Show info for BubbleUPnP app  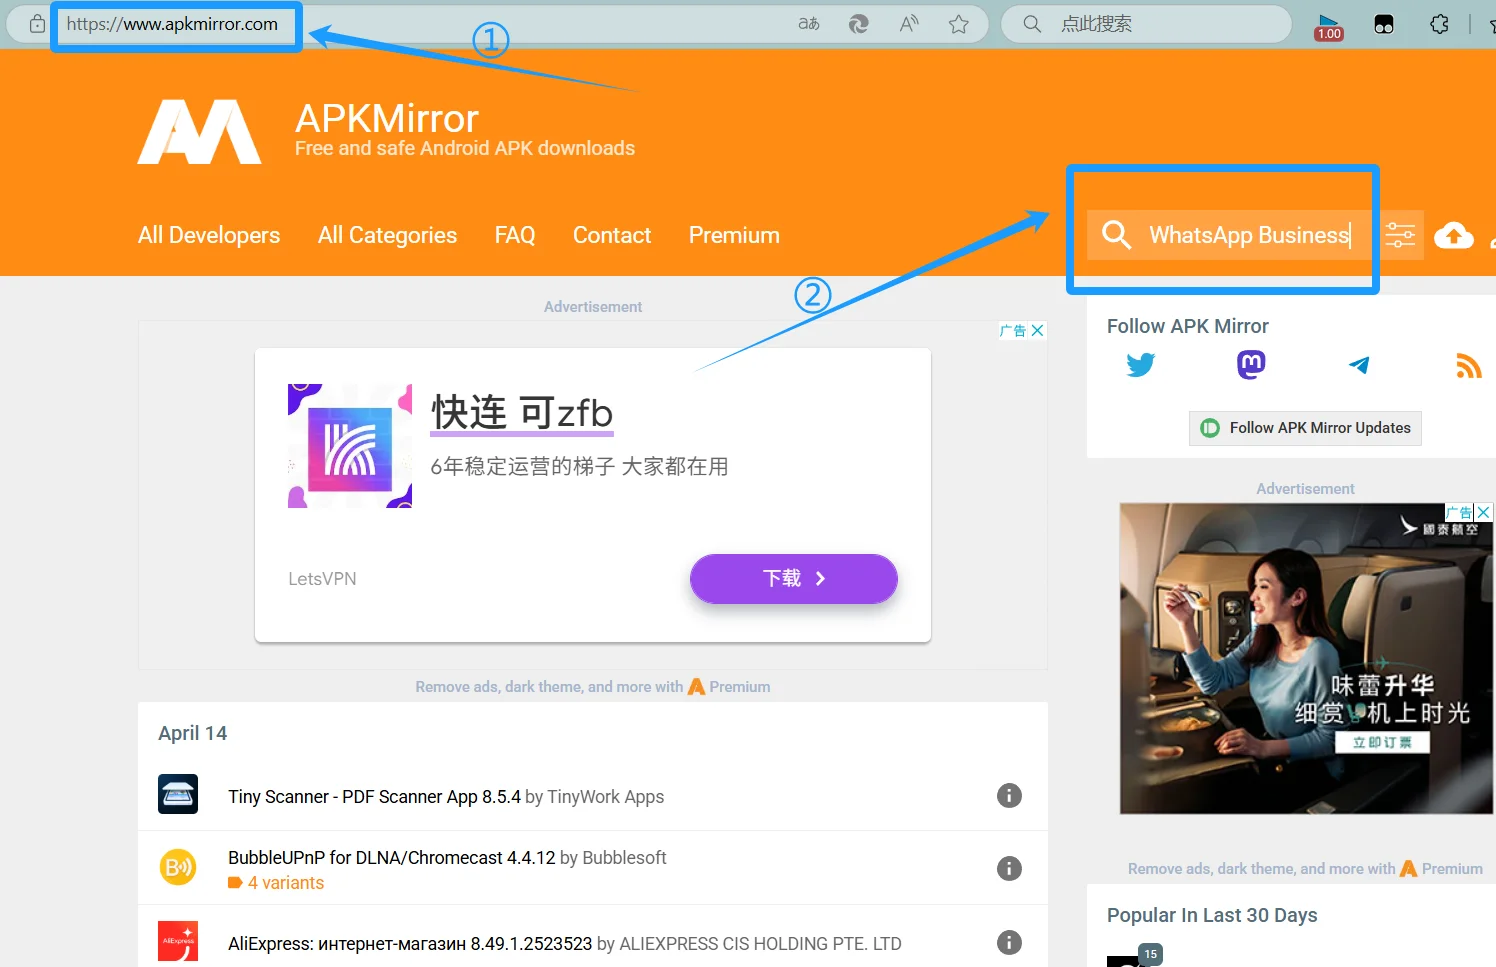pos(1009,868)
